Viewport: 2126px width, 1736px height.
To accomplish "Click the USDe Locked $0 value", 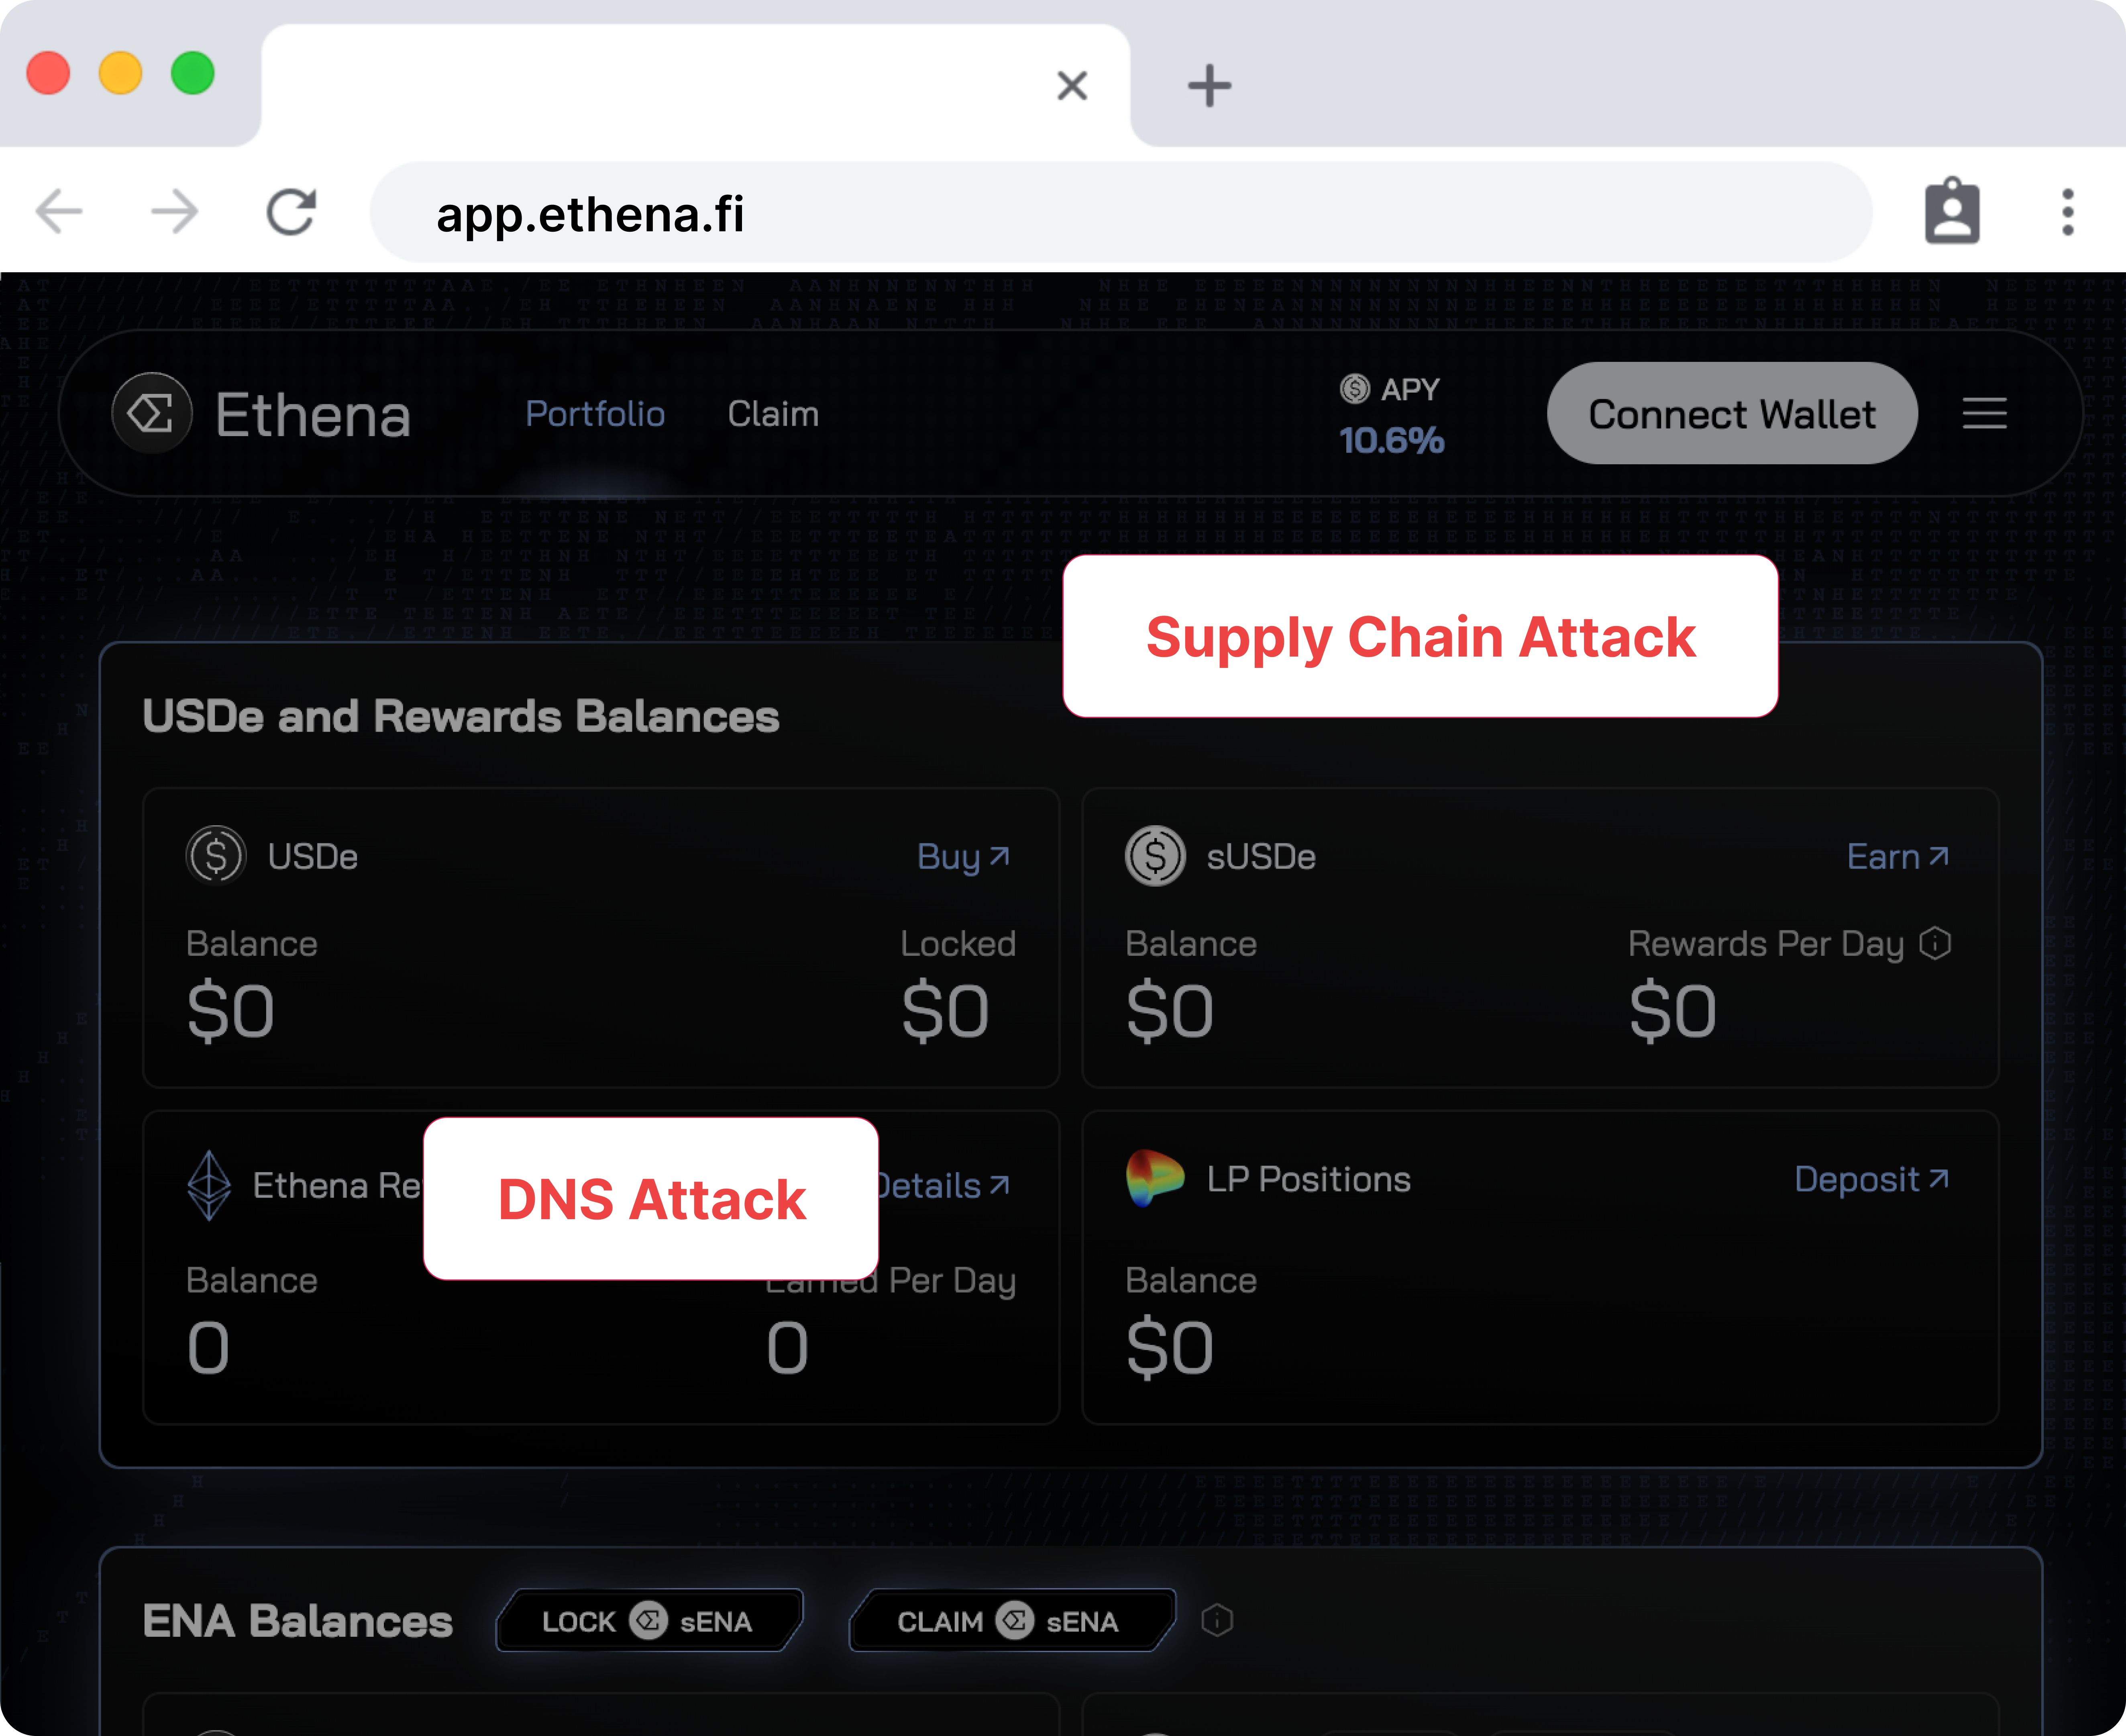I will [945, 1011].
